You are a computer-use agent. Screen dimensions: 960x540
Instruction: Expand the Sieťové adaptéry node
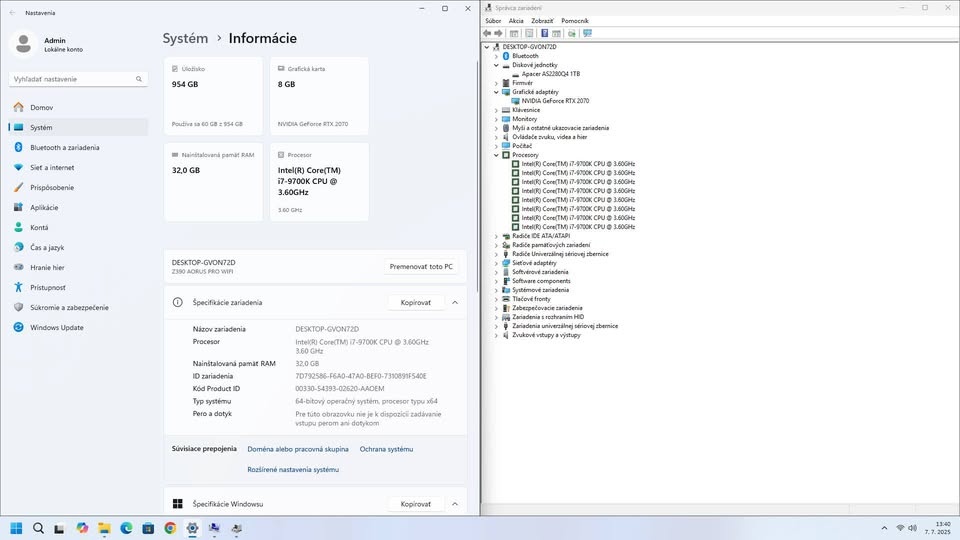point(496,263)
